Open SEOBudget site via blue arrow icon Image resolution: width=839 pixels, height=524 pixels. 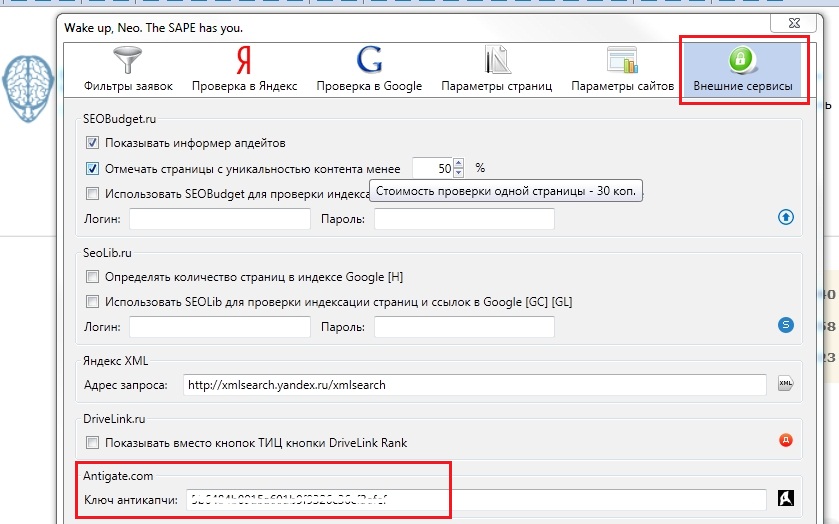[x=785, y=217]
